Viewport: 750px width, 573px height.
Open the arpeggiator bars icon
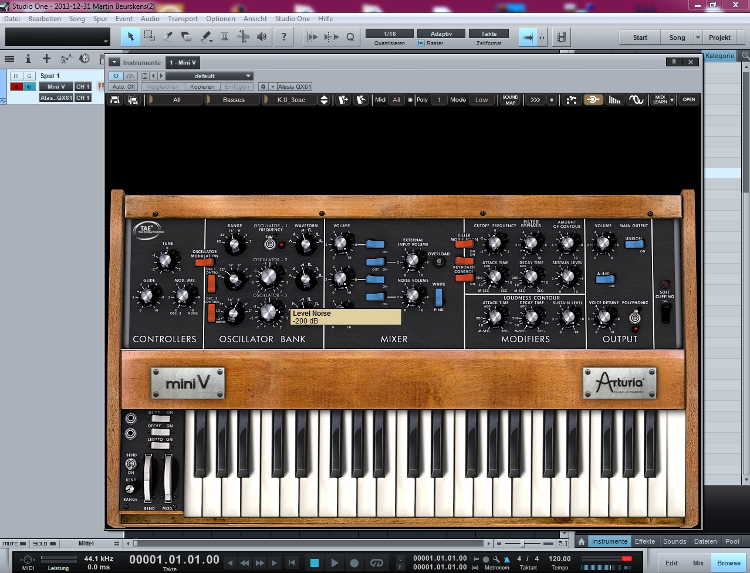click(614, 99)
